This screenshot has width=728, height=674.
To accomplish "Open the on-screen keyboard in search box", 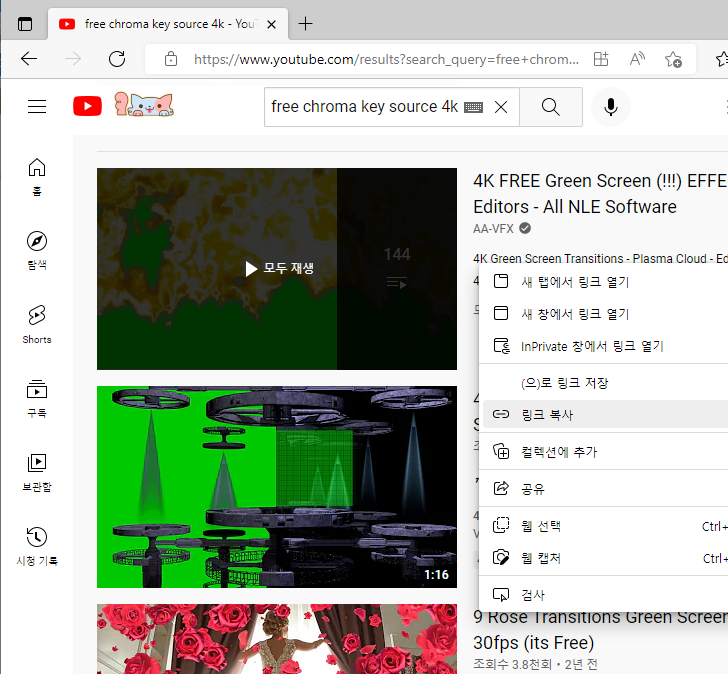I will pyautogui.click(x=474, y=108).
